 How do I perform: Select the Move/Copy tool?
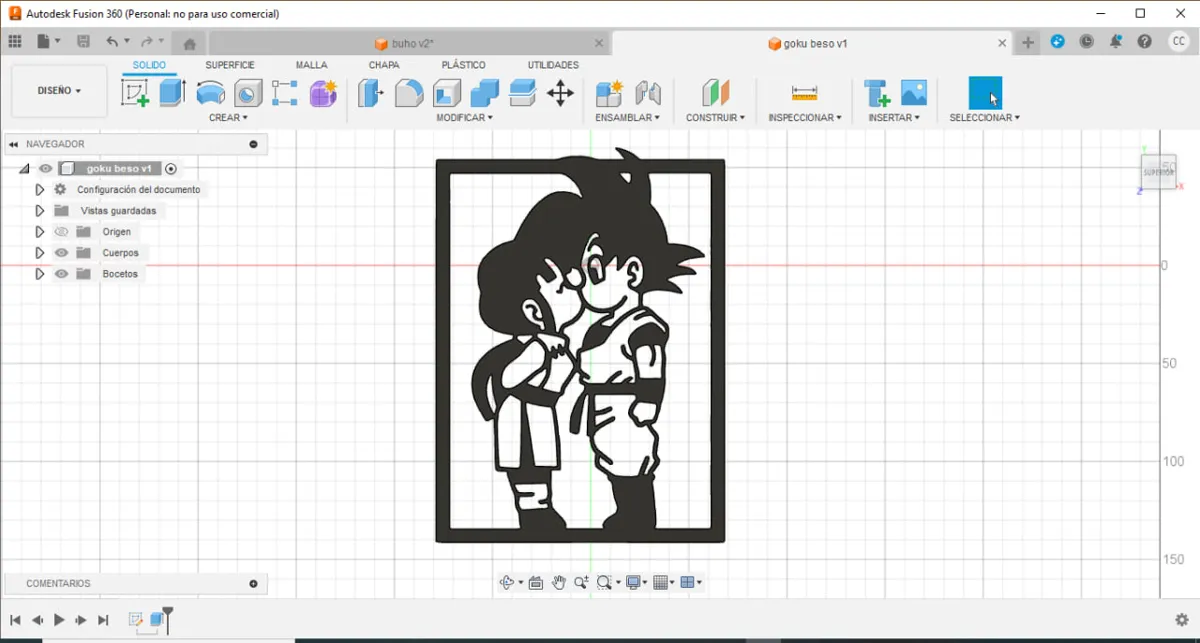pos(560,94)
